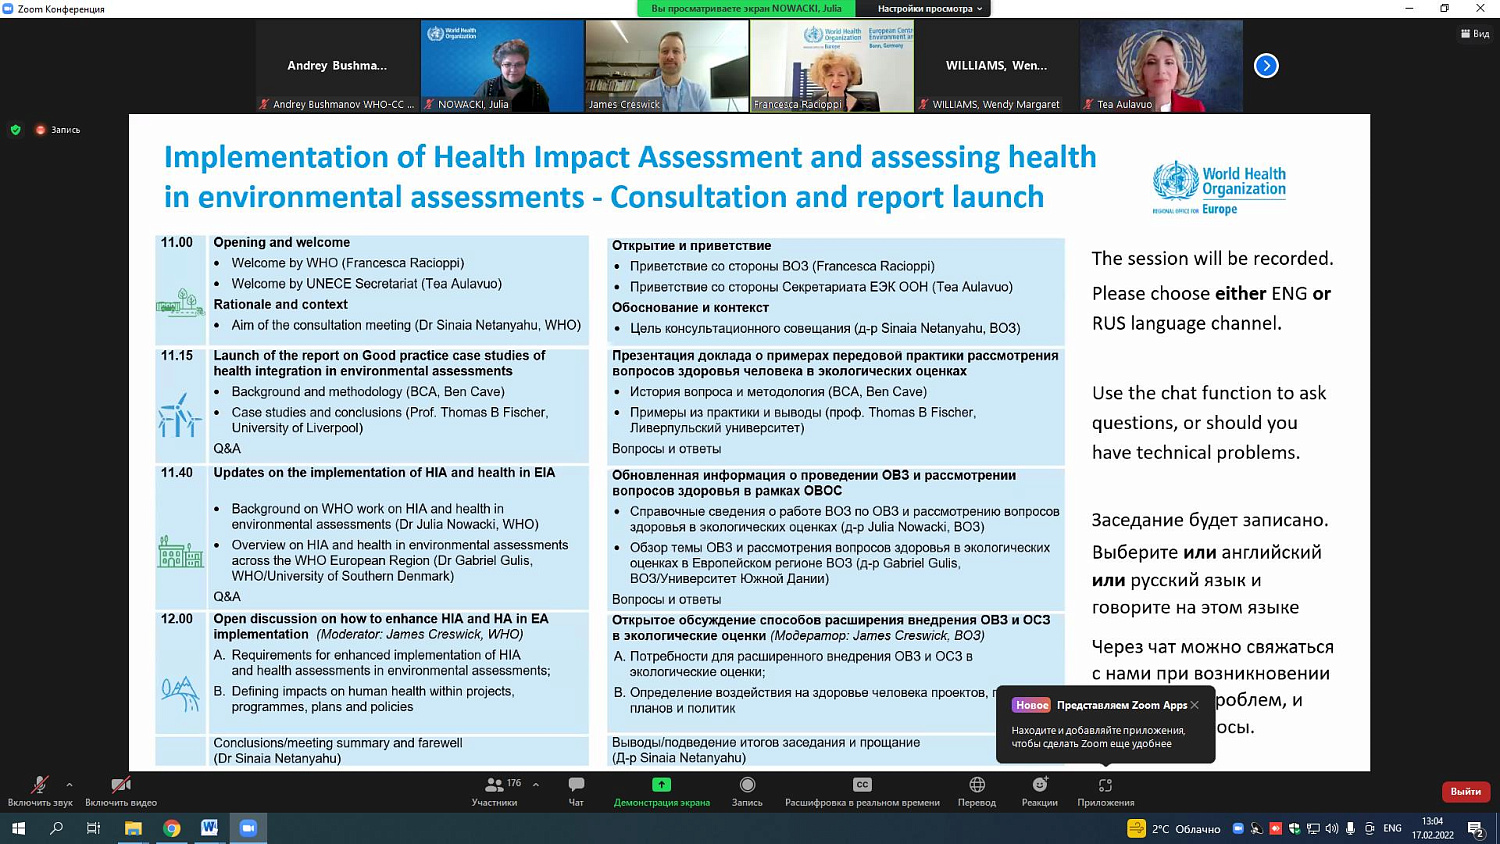Expand participants options arrow next to 176

coord(536,785)
